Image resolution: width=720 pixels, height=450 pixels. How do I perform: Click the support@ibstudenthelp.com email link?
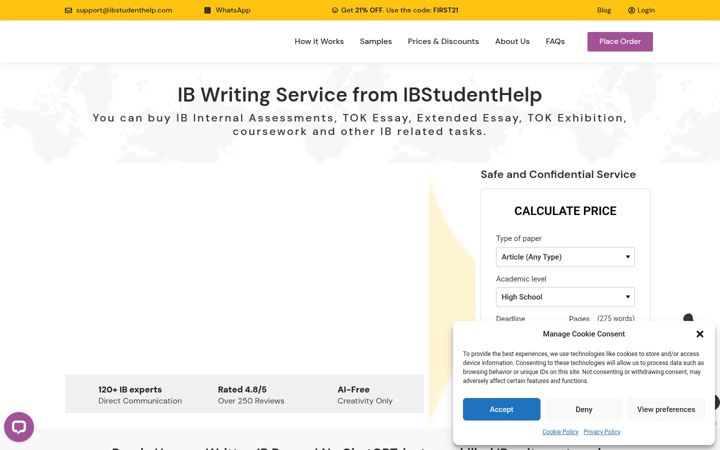(x=124, y=10)
